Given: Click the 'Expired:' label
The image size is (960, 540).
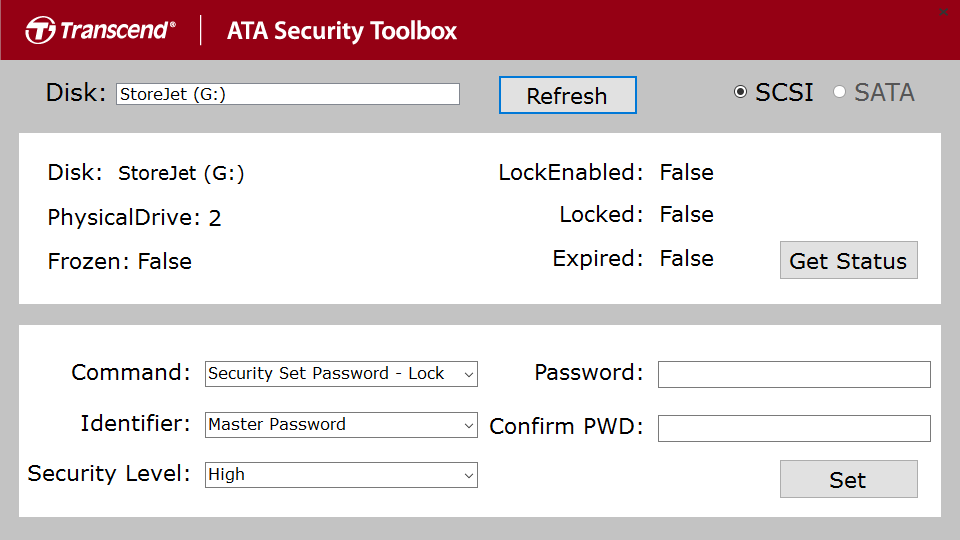Looking at the screenshot, I should coord(598,259).
